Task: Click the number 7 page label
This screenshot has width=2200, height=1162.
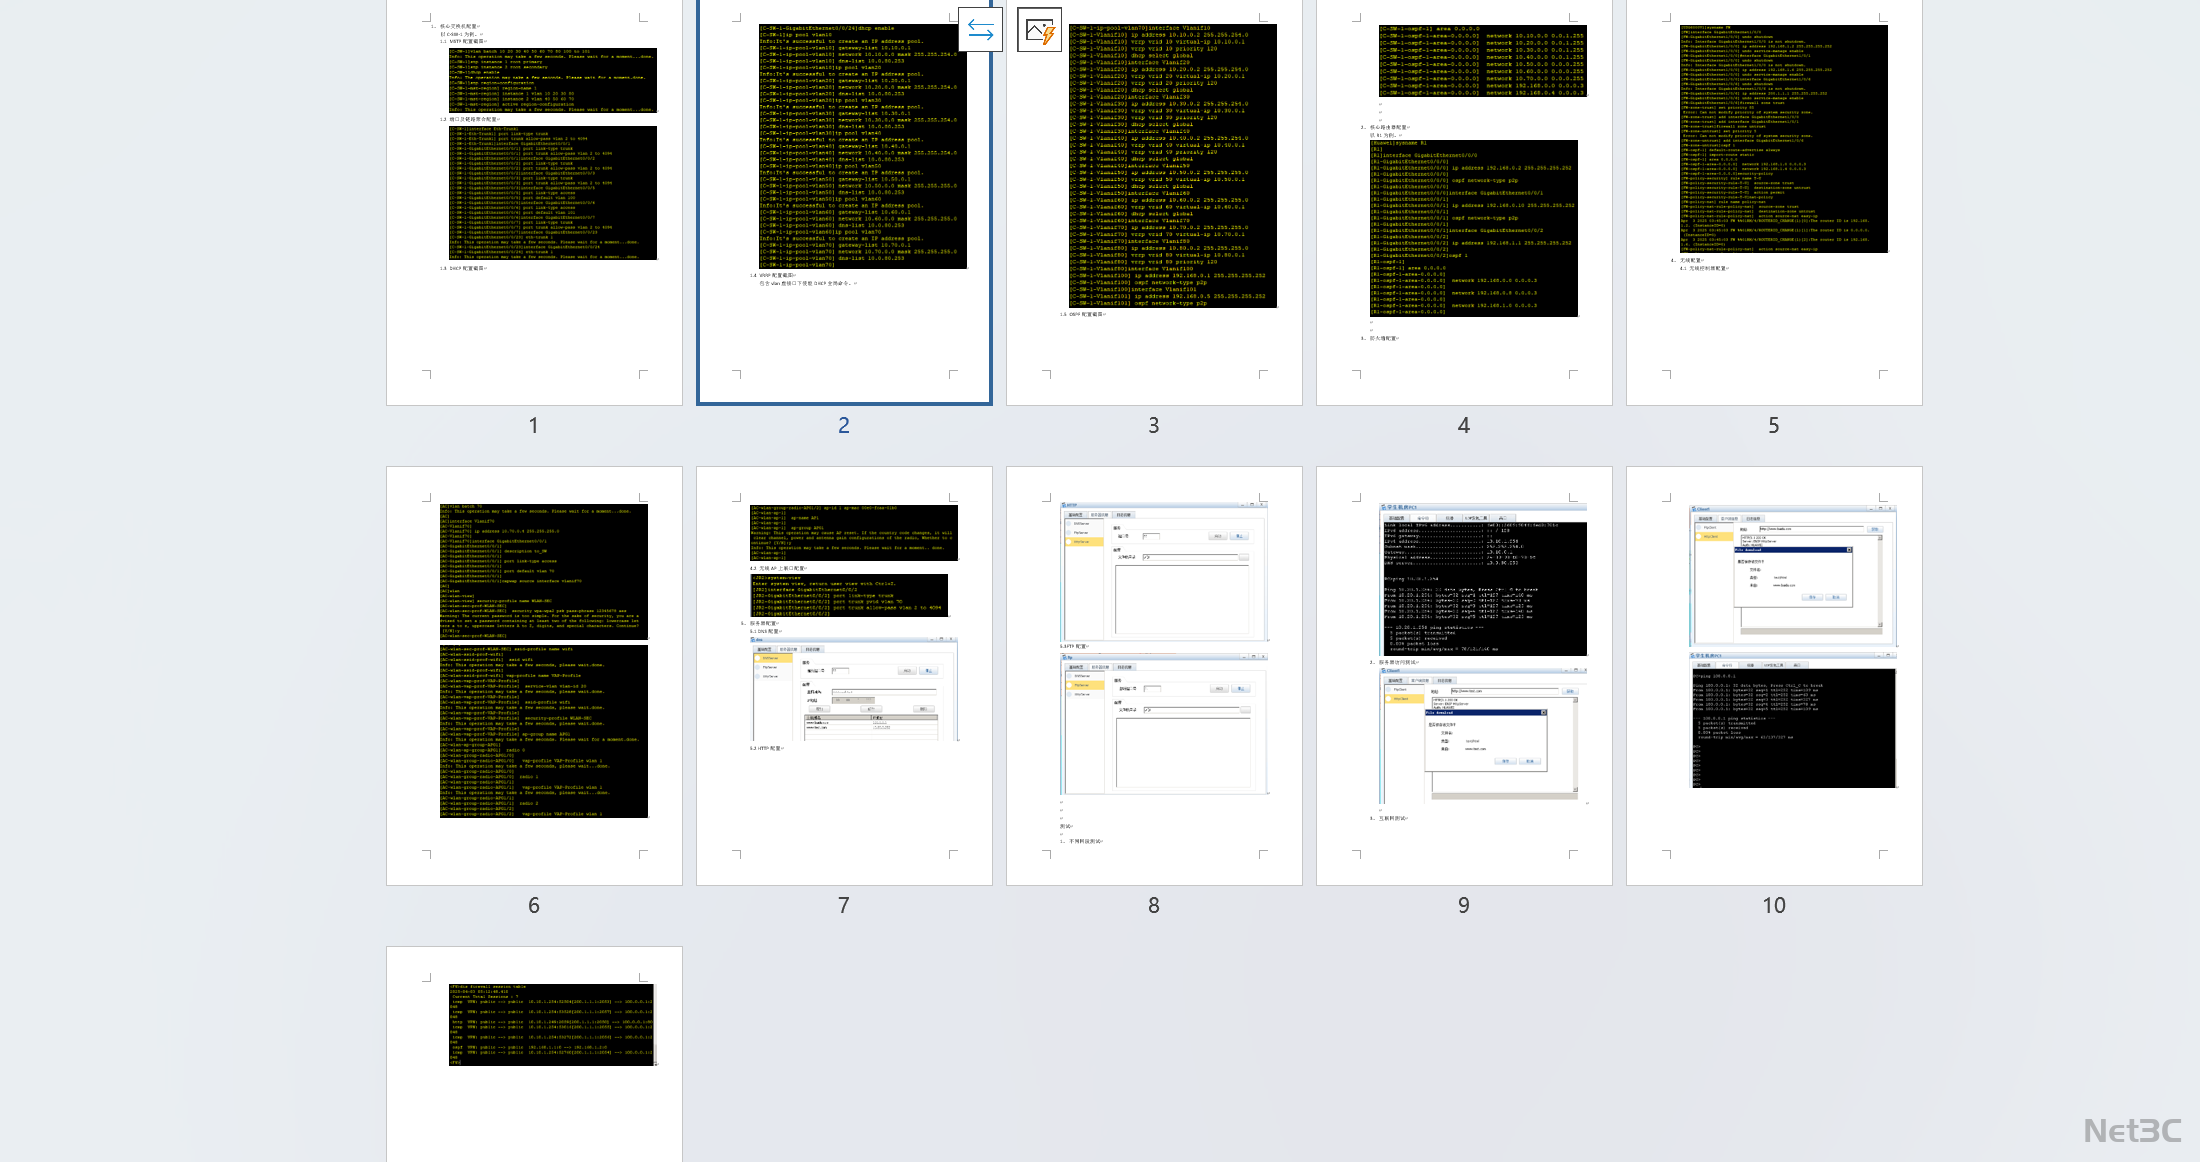Action: pos(844,906)
